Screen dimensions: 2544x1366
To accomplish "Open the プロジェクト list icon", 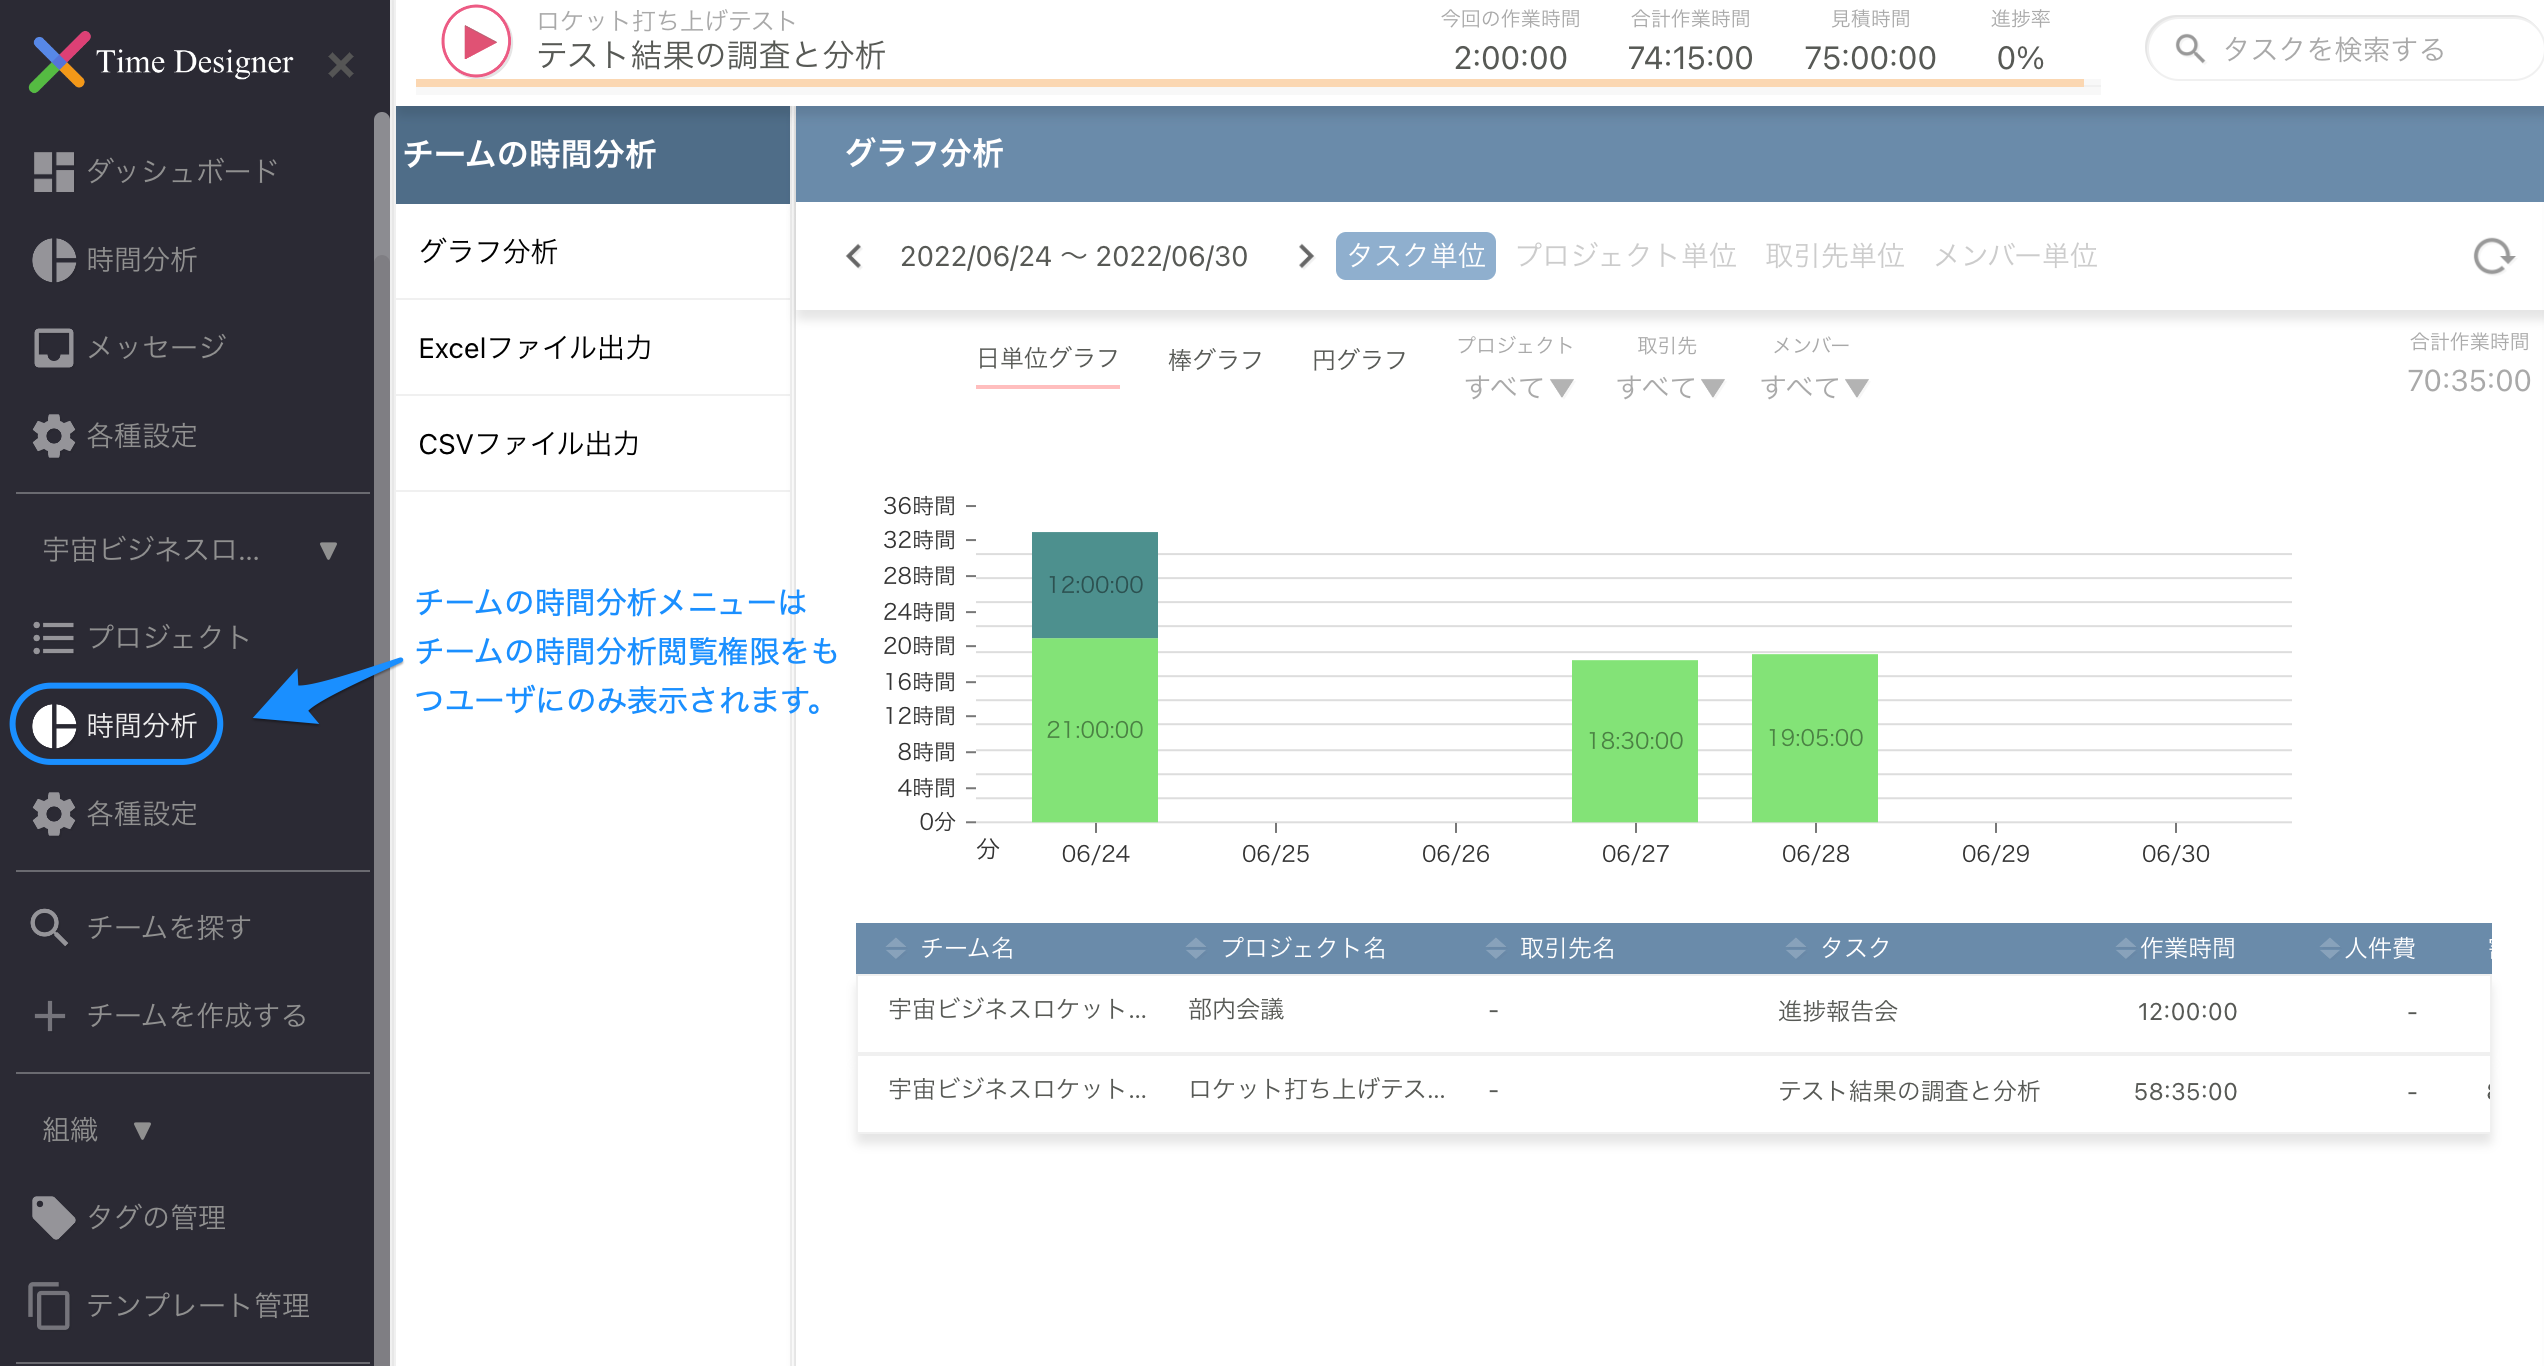I will coord(53,637).
